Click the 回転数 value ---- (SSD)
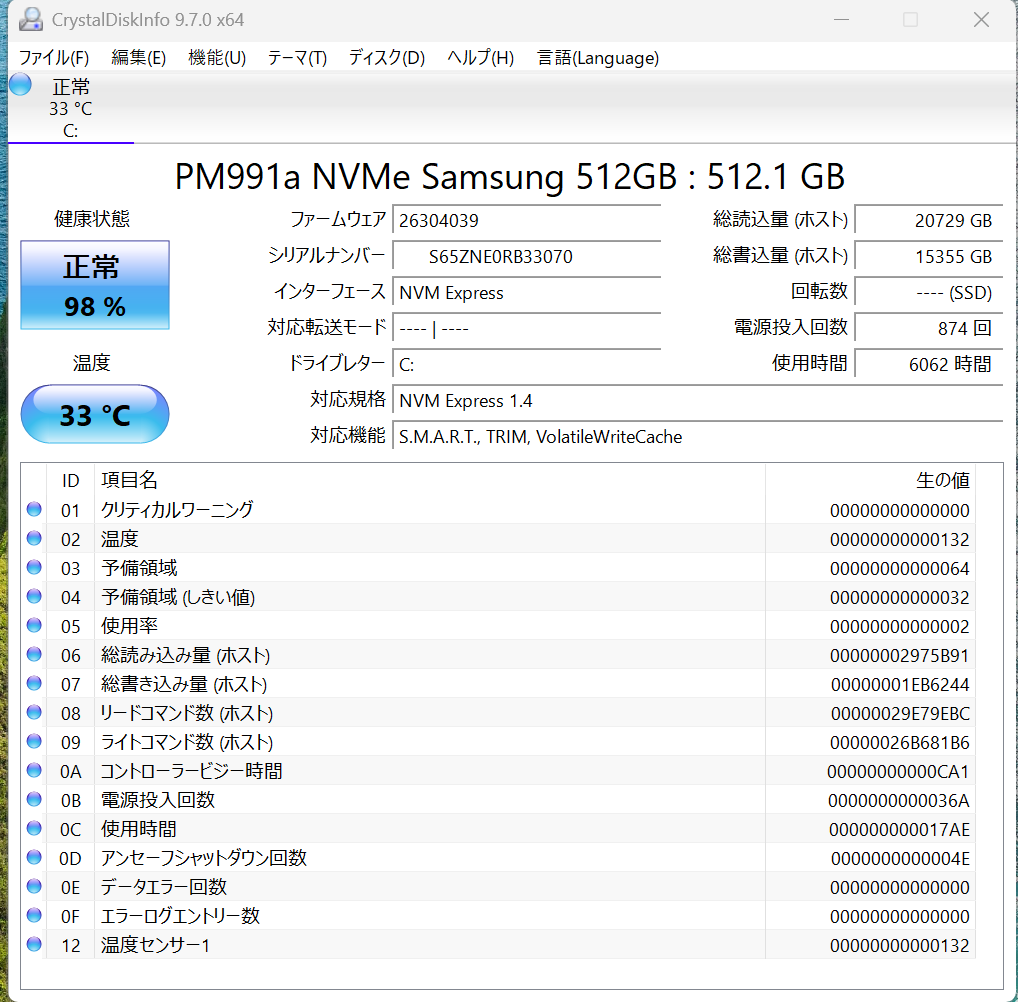The width and height of the screenshot is (1018, 1002). click(x=929, y=293)
